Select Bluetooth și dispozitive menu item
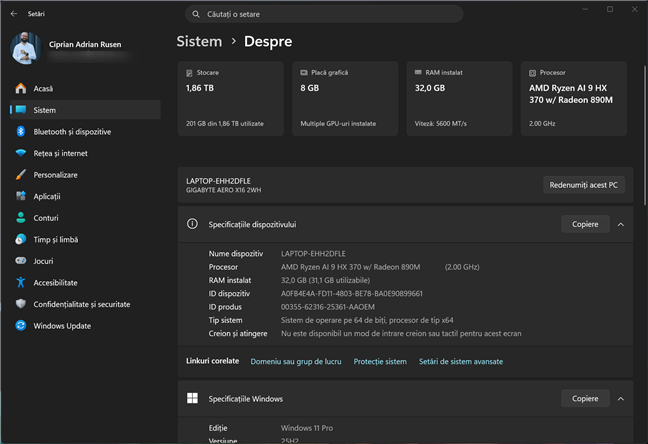This screenshot has width=648, height=444. point(85,131)
